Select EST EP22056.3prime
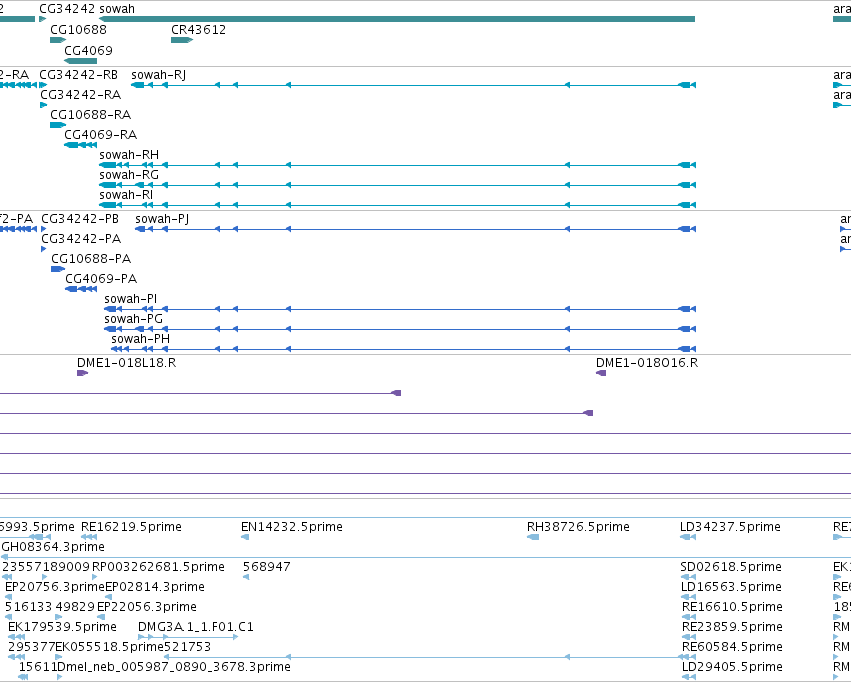This screenshot has width=851, height=682. 147,607
